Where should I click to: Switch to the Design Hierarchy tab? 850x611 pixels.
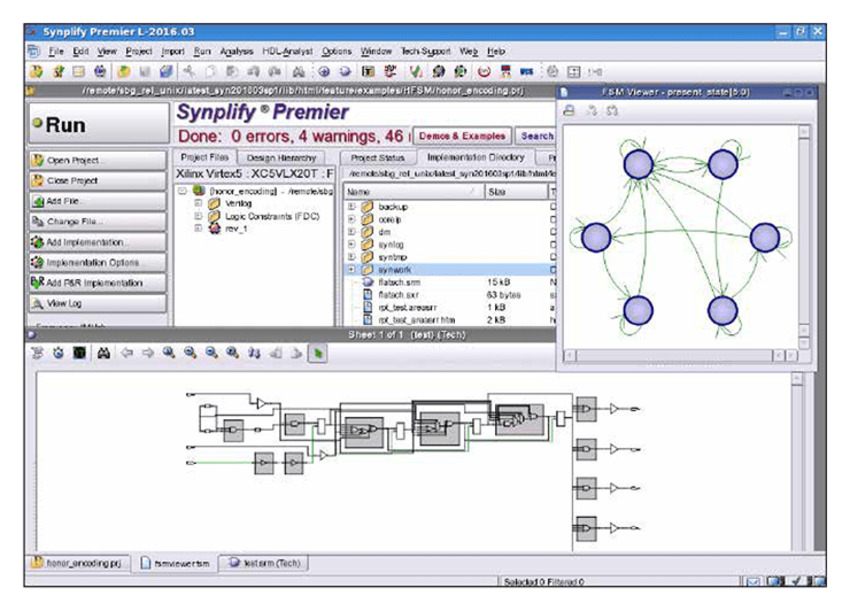281,157
